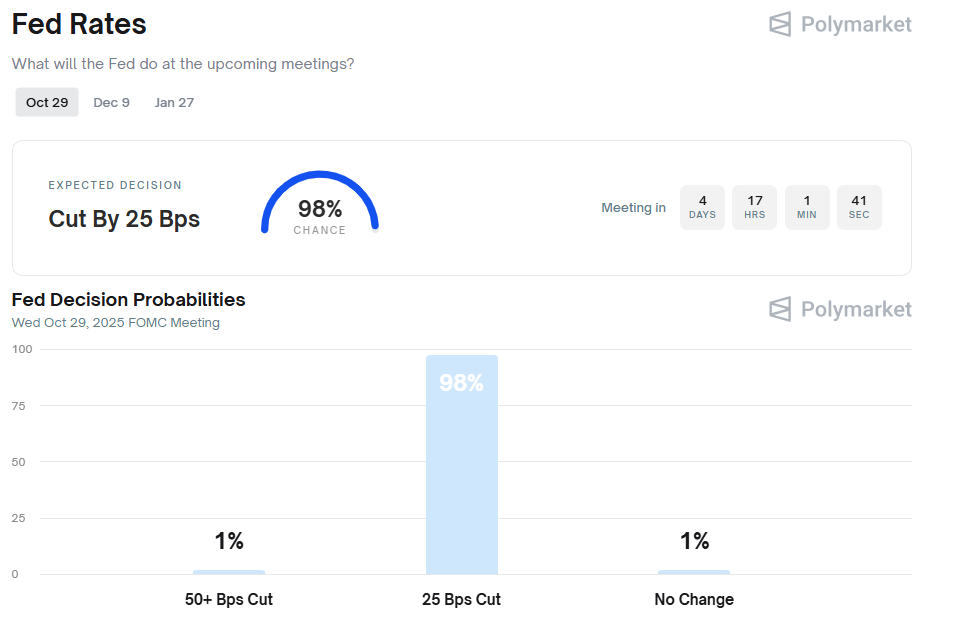Click the "Wed Oct 29, 2025 FOMC Meeting" subtitle
Viewport: 960px width, 618px height.
(116, 323)
